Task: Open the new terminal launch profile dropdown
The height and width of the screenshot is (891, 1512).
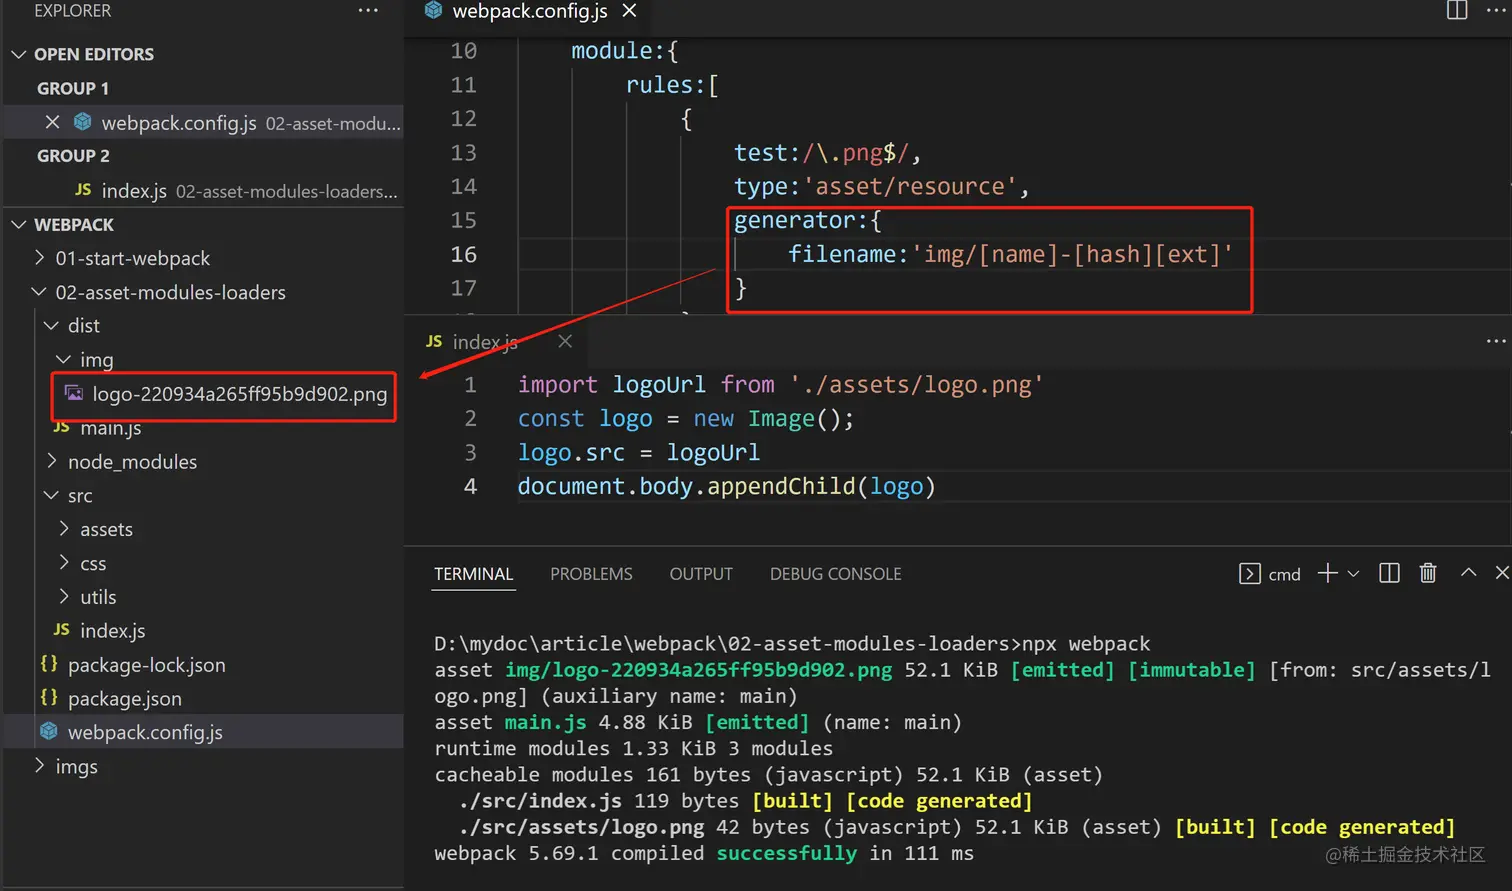Action: (x=1353, y=574)
